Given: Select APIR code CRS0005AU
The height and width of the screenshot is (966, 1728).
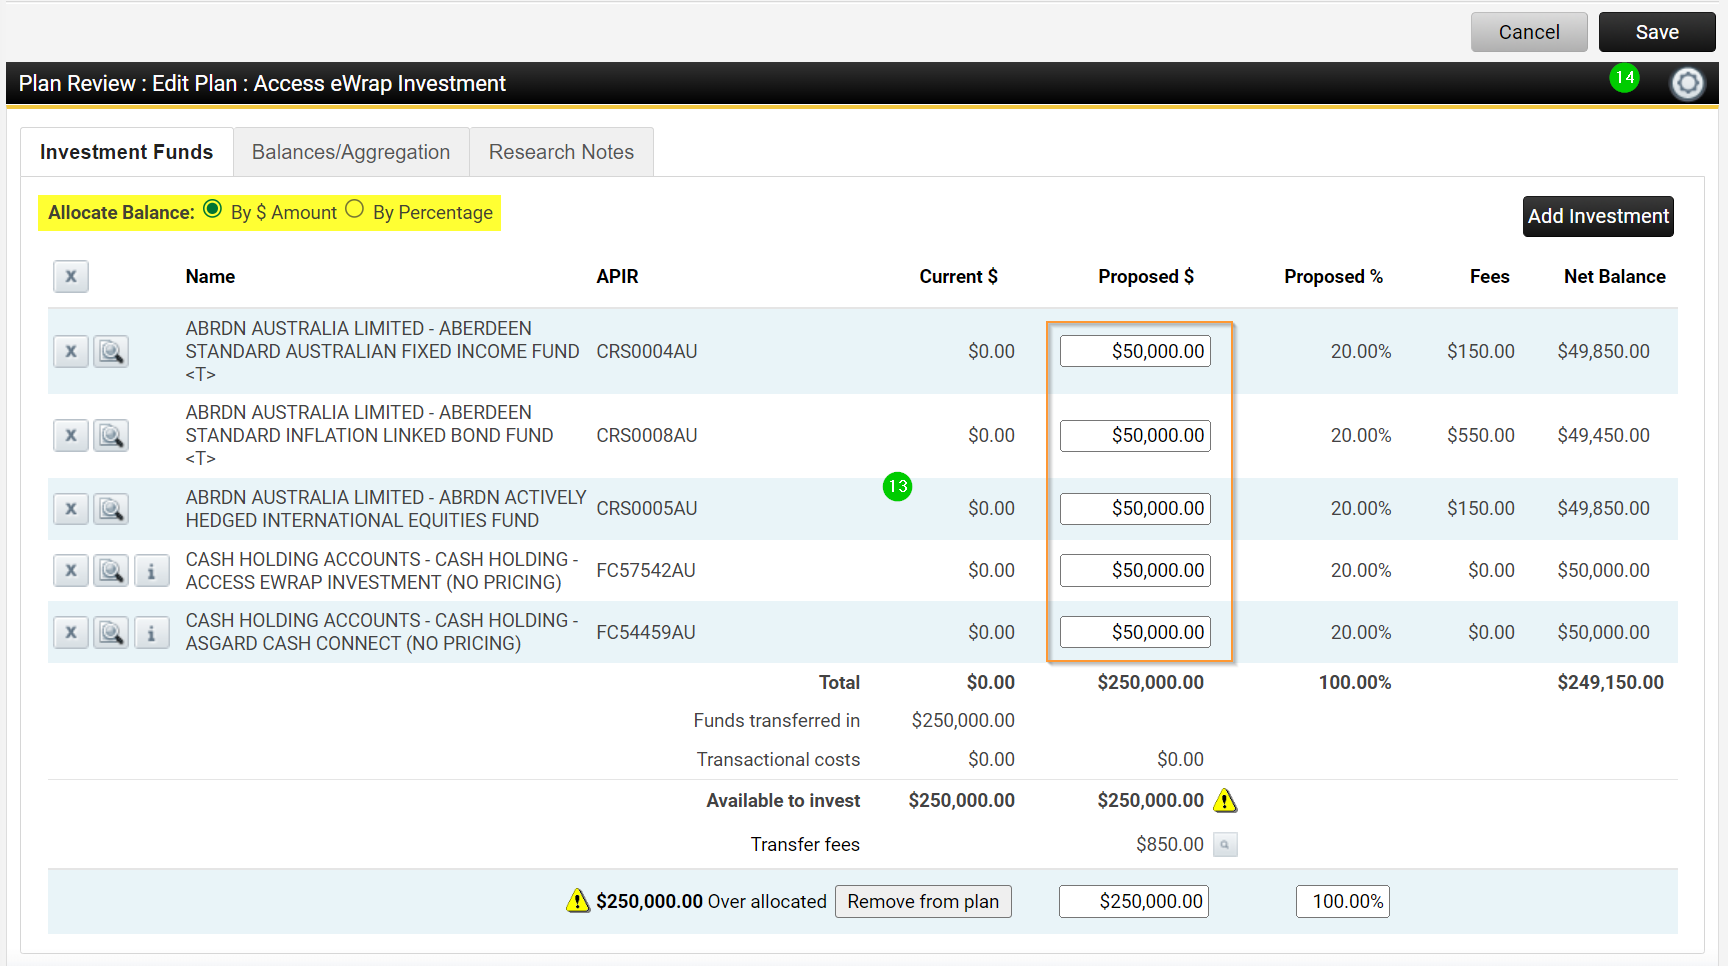Looking at the screenshot, I should 647,508.
